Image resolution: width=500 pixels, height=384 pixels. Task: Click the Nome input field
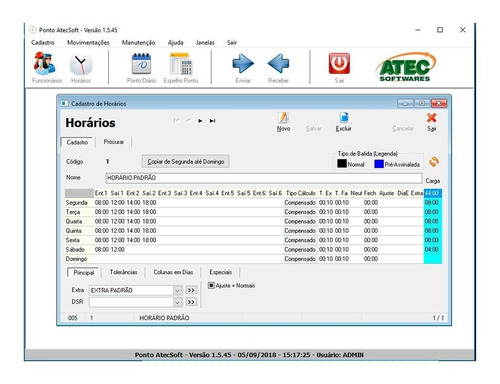pyautogui.click(x=264, y=178)
